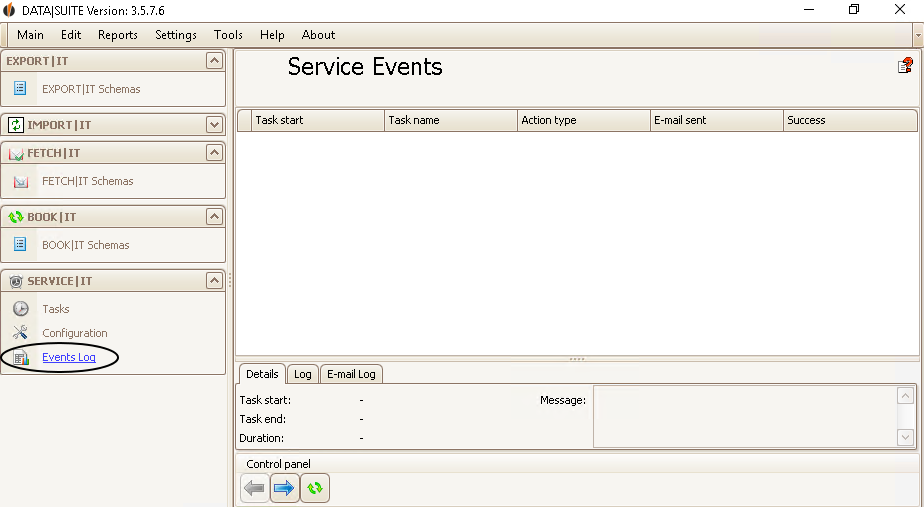924x507 pixels.
Task: Click the Message box scroll down arrow
Action: click(x=905, y=437)
